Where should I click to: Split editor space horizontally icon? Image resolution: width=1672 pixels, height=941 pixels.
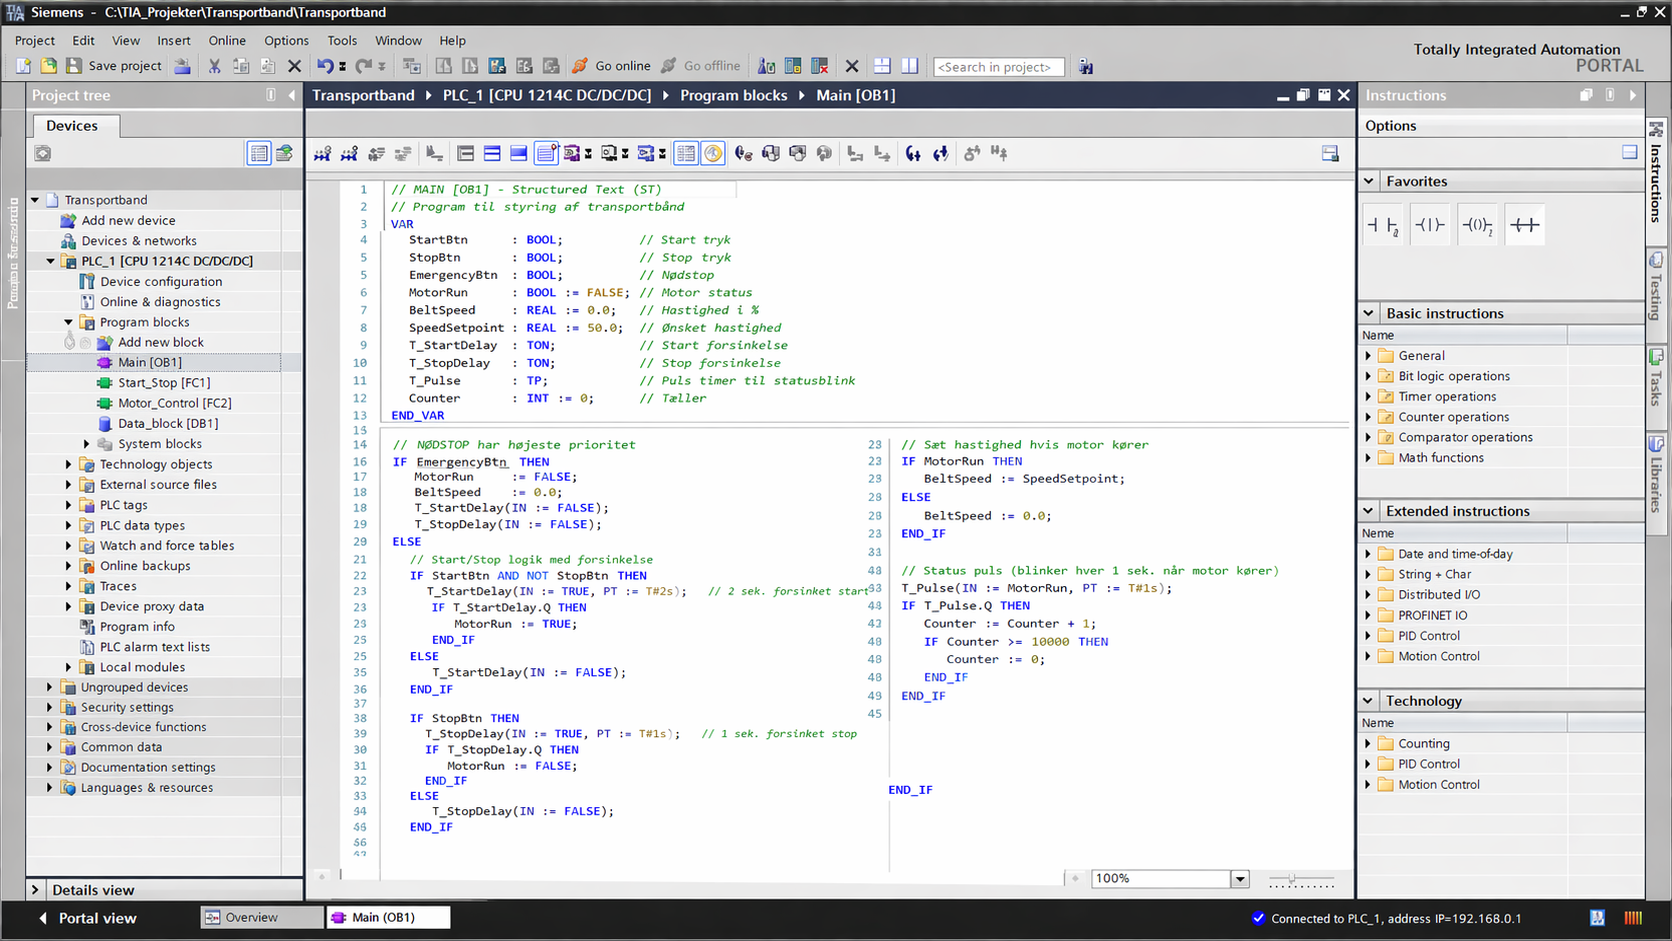(x=882, y=66)
